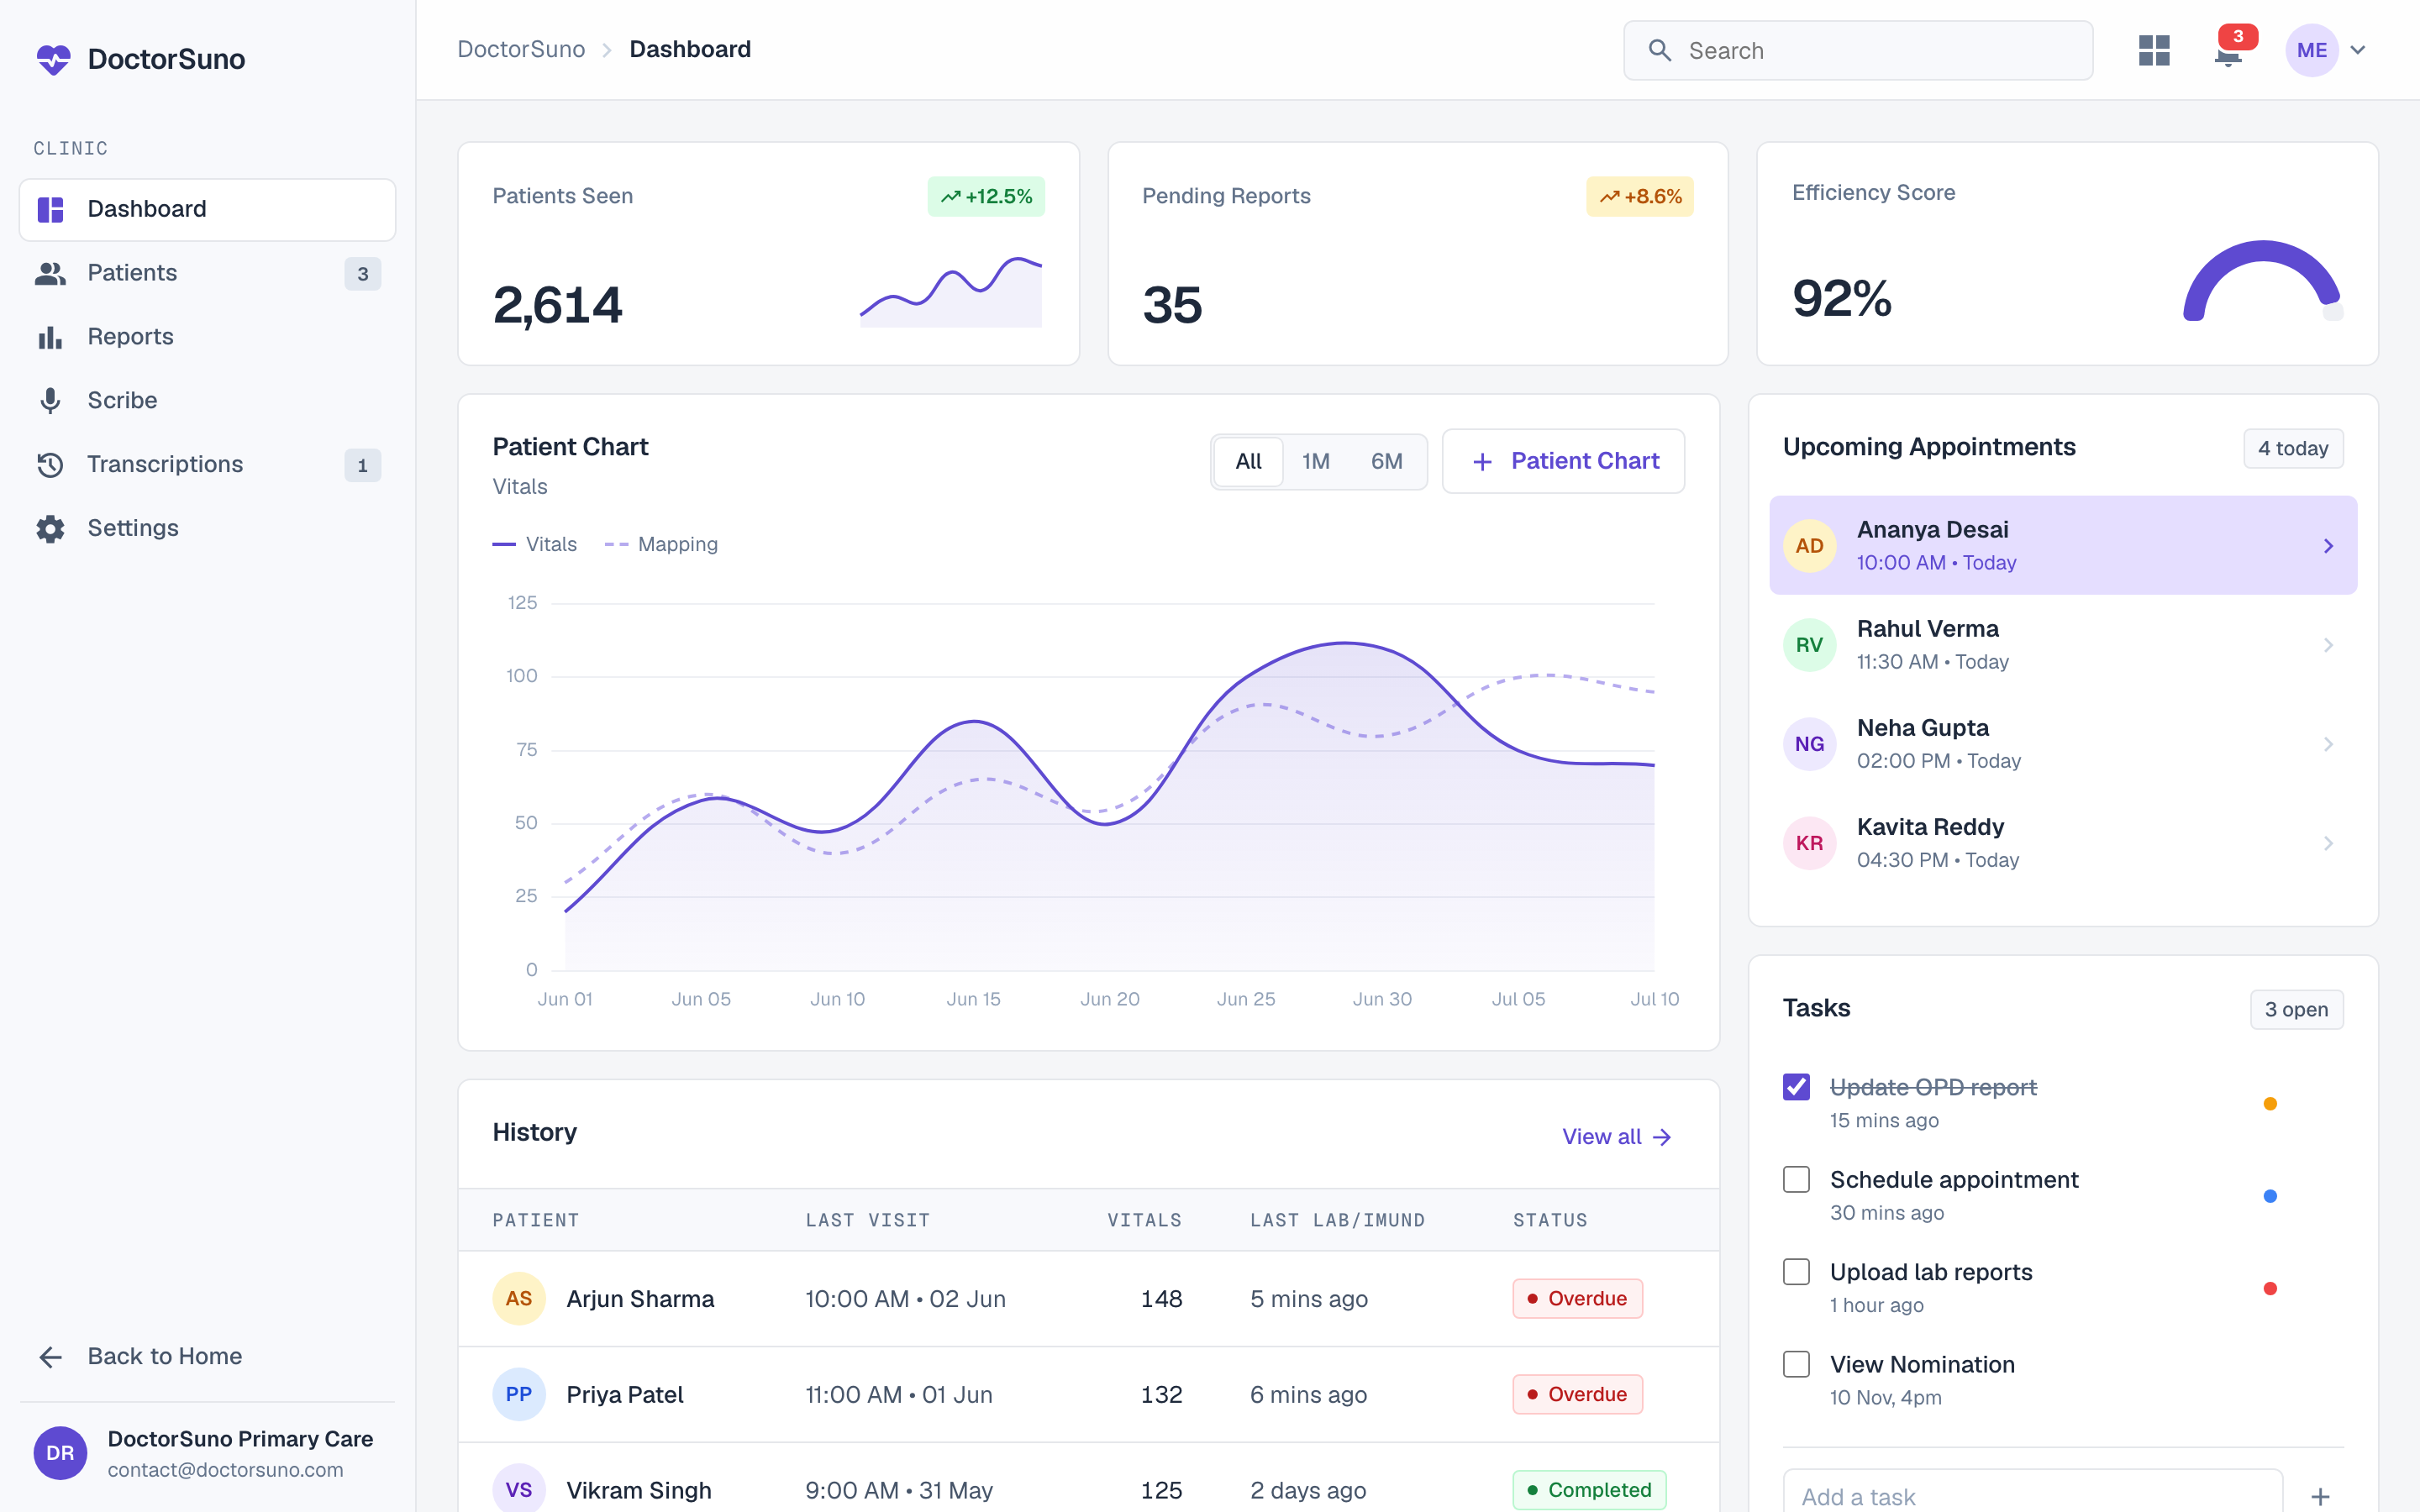Open the View all history link
The width and height of the screenshot is (2420, 1512).
tap(1617, 1137)
